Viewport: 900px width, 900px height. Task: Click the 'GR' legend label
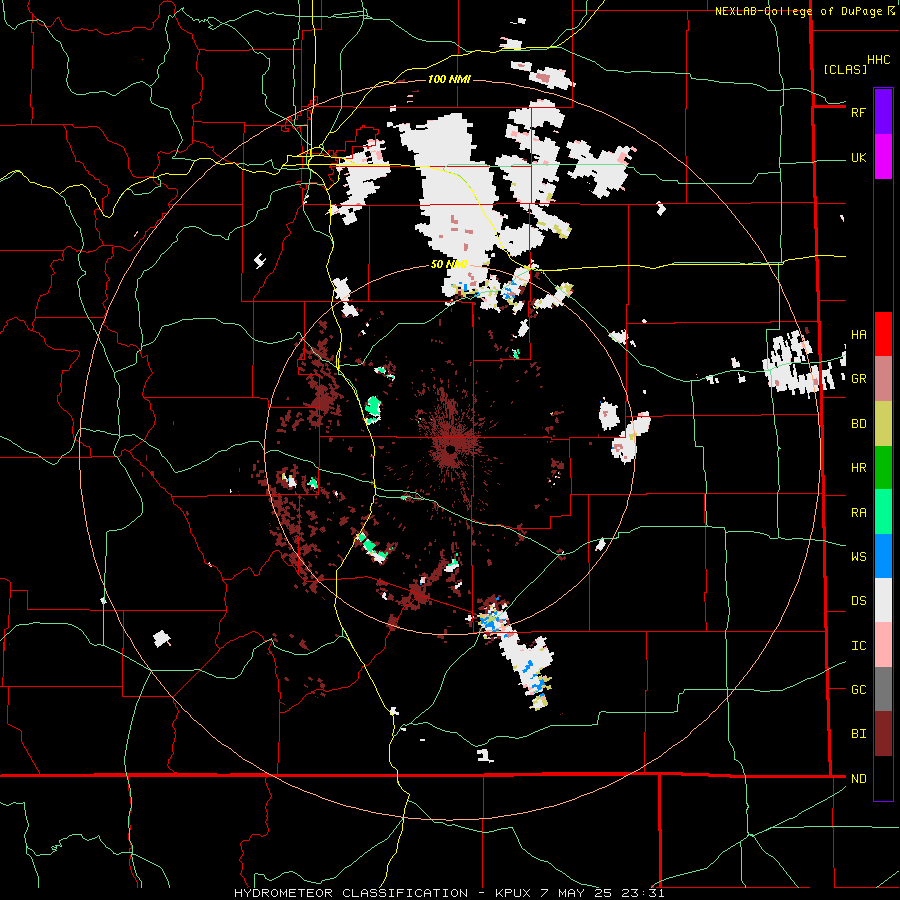pyautogui.click(x=858, y=379)
